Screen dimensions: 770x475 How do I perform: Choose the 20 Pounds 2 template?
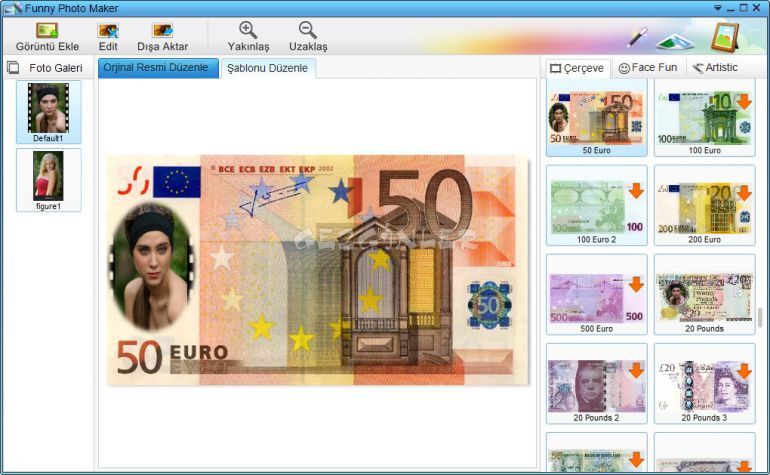(x=597, y=384)
